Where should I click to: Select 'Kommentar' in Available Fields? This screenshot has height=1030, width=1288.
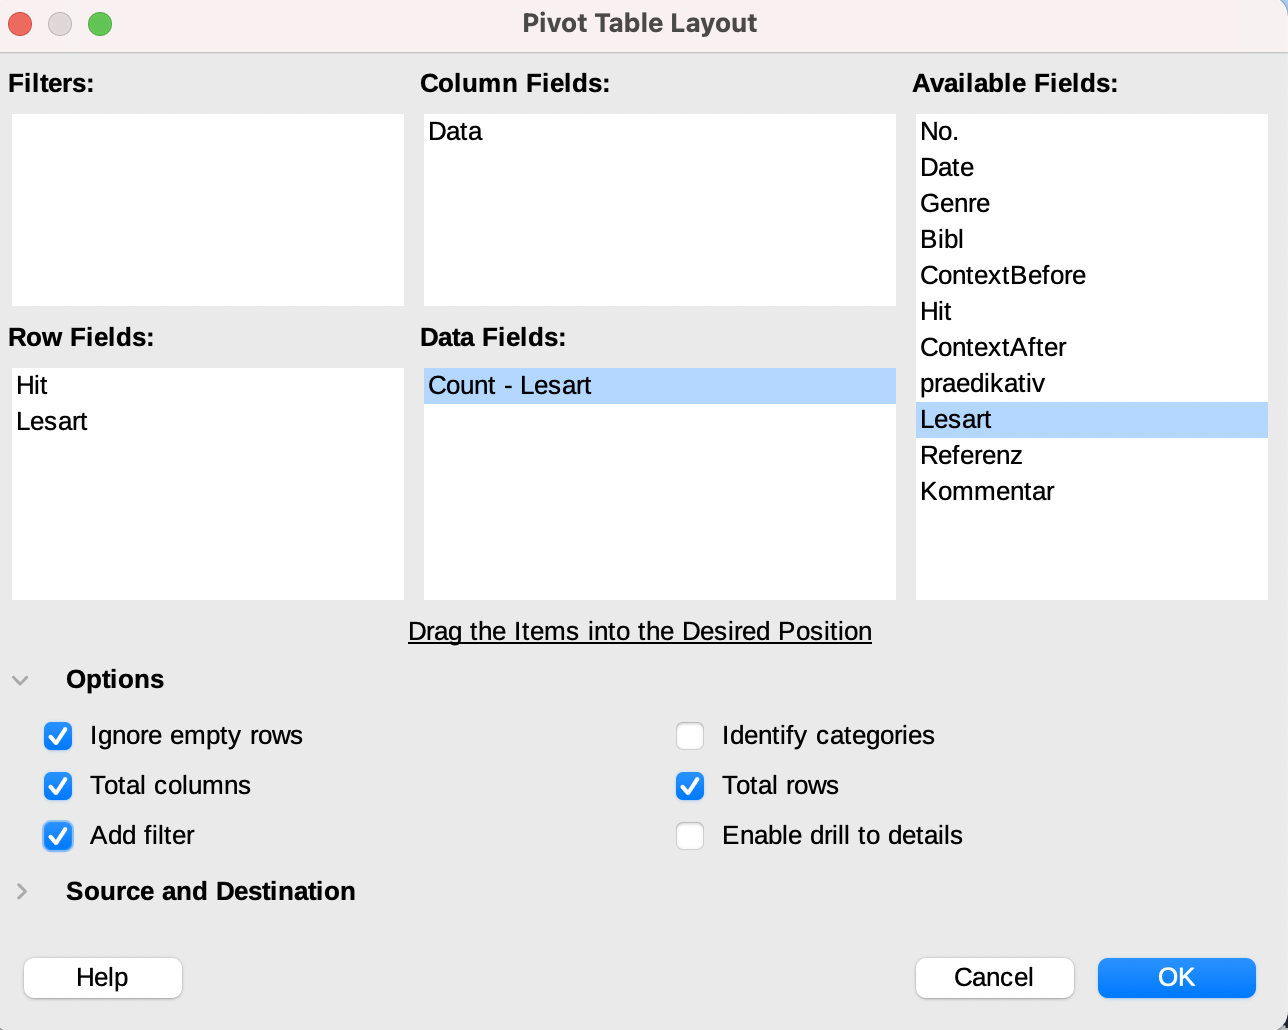click(x=1092, y=492)
